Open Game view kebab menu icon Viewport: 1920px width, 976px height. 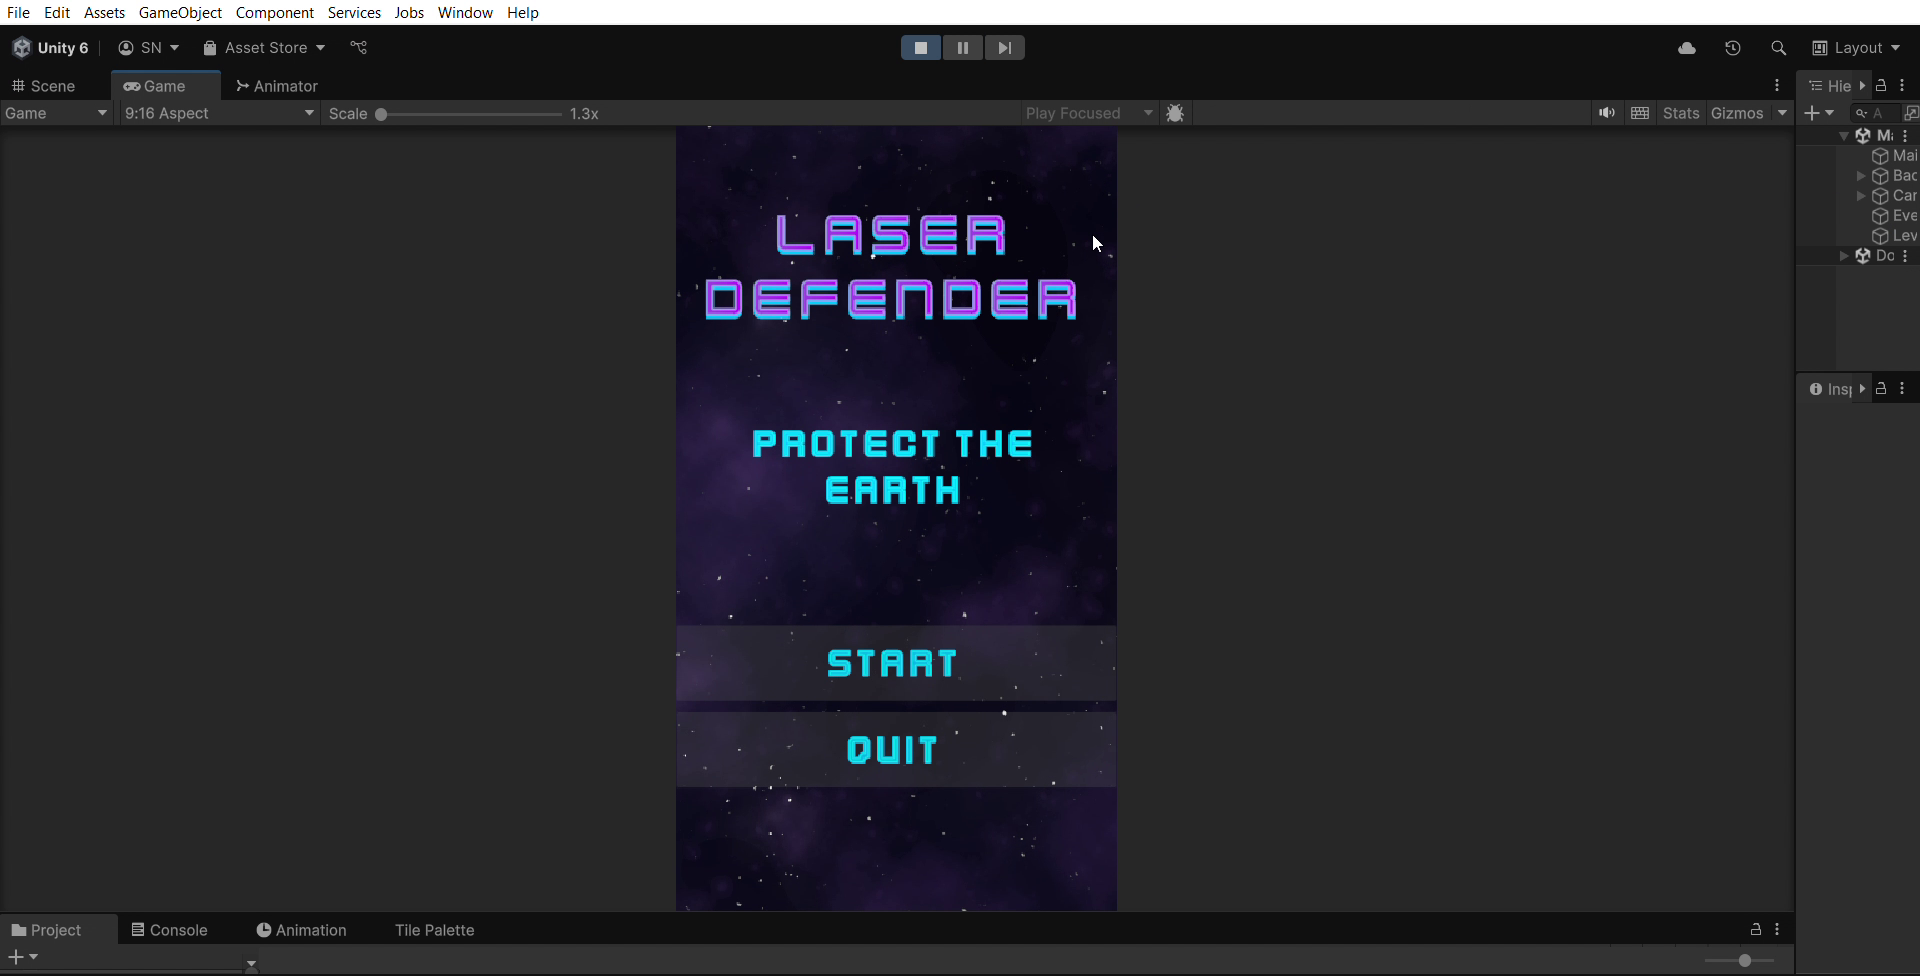1777,85
